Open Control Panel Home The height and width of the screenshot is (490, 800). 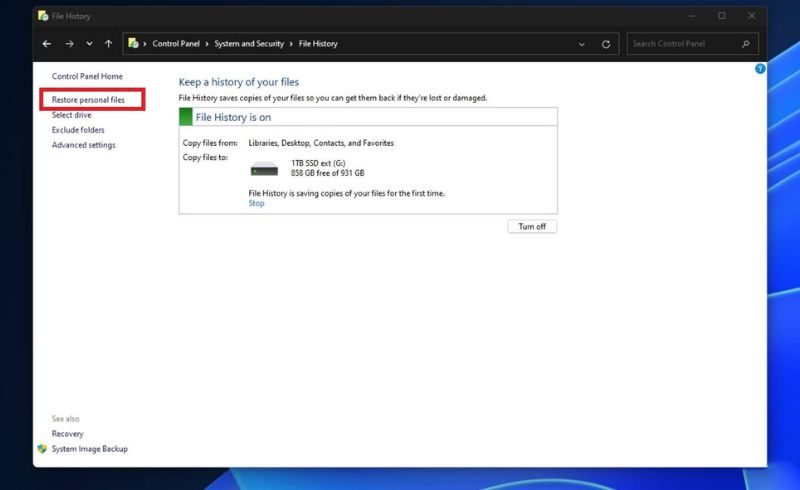[87, 77]
